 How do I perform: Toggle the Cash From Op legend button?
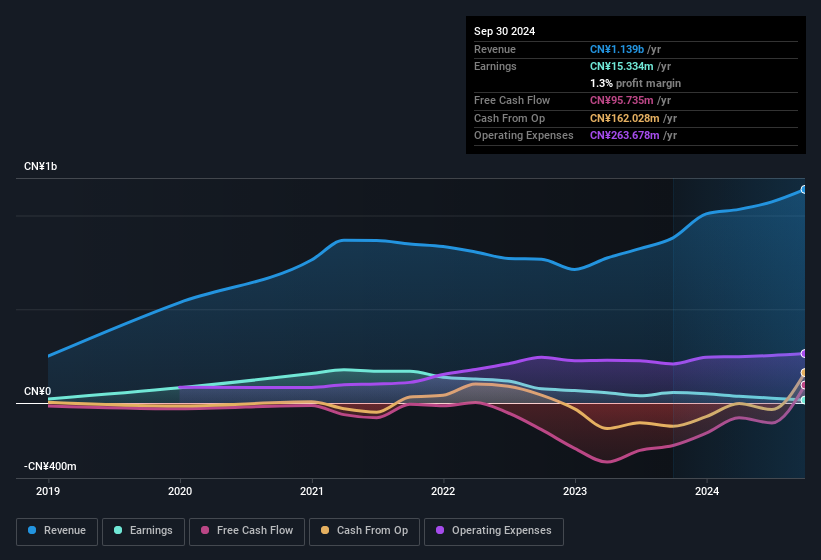364,531
